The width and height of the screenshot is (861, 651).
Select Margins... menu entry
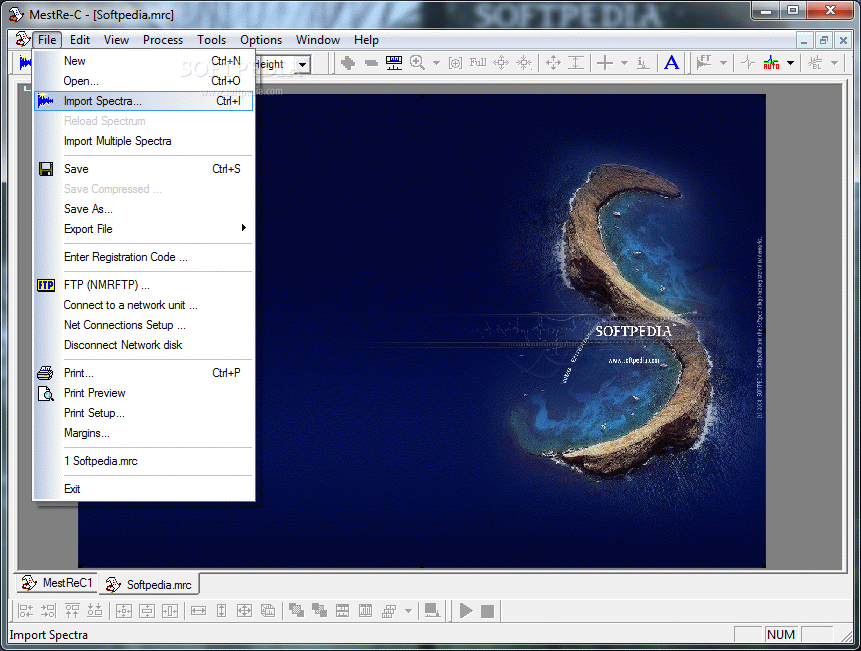click(143, 433)
